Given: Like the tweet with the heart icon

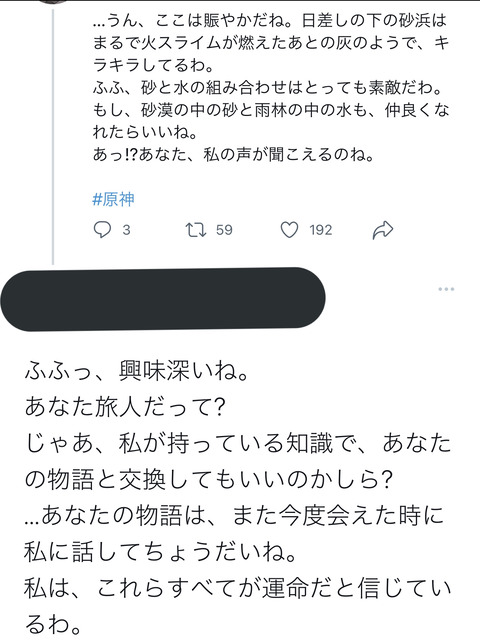Looking at the screenshot, I should pos(289,230).
